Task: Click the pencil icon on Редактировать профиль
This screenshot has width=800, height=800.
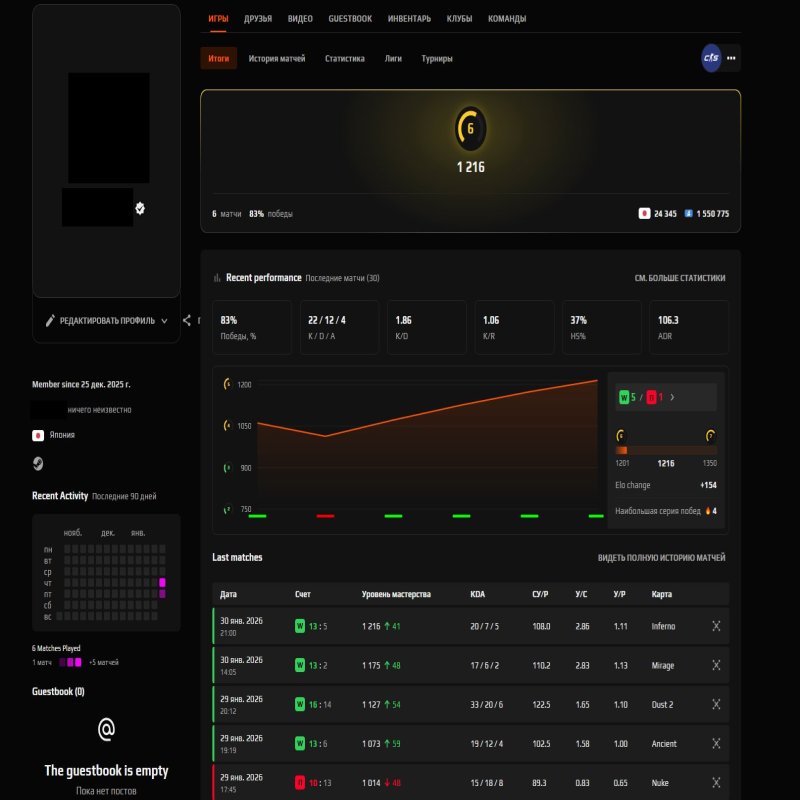Action: coord(49,321)
